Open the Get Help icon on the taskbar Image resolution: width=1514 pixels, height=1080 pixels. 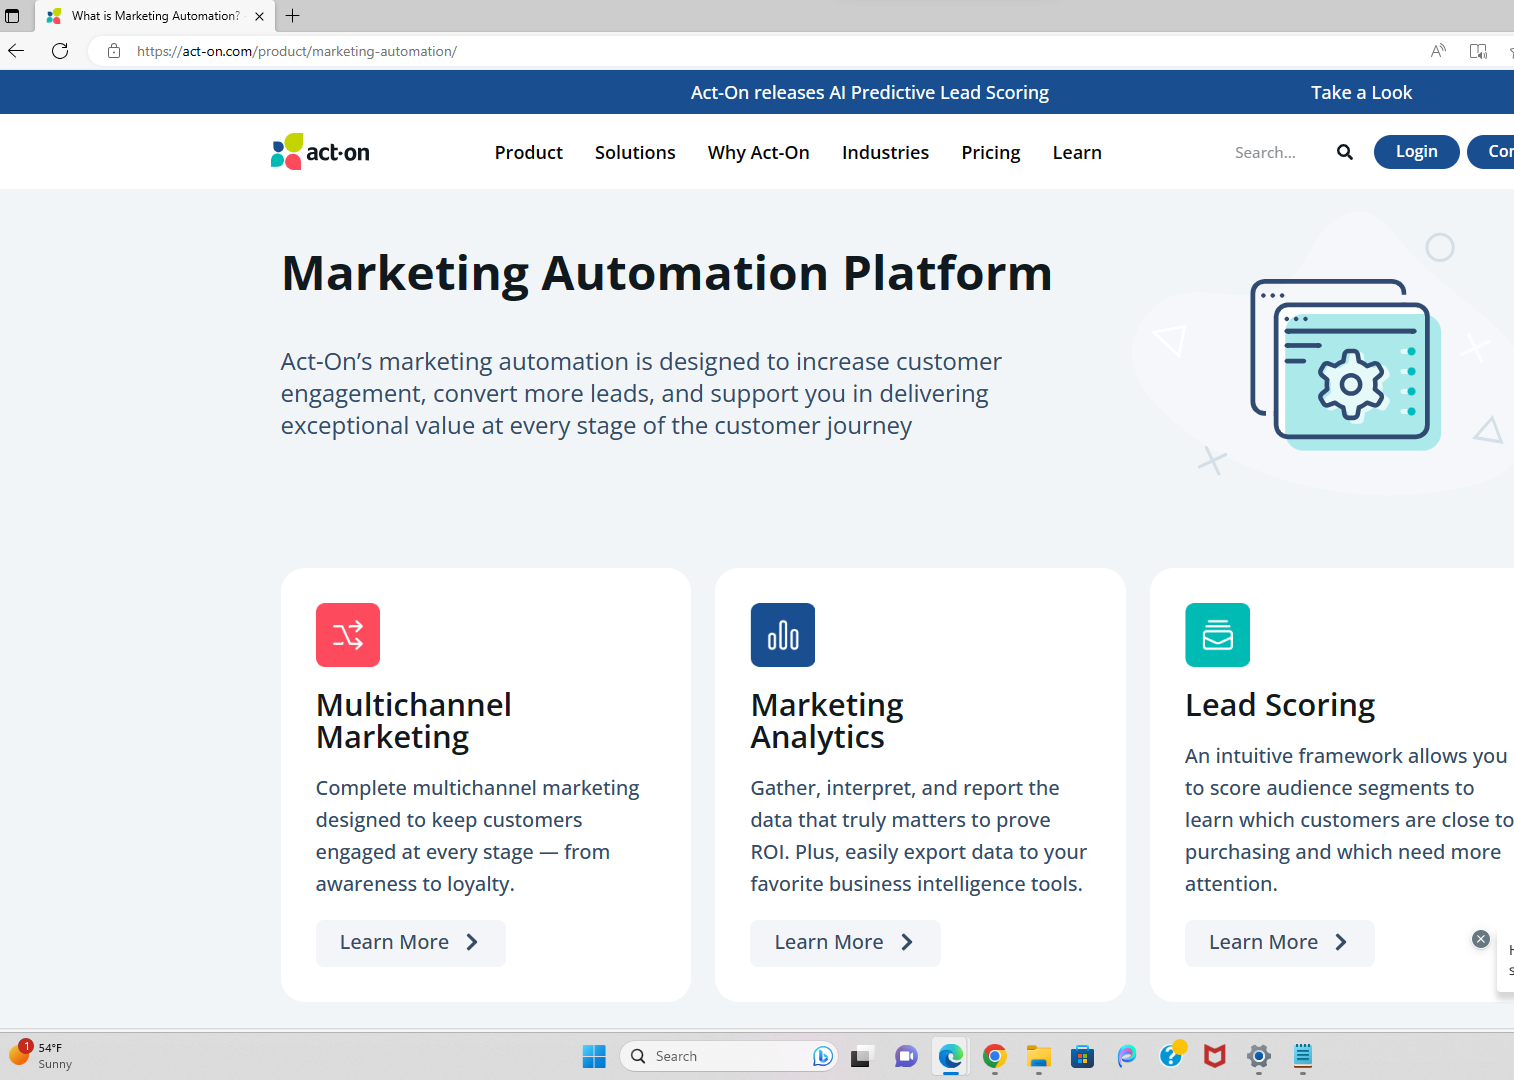coord(1171,1055)
